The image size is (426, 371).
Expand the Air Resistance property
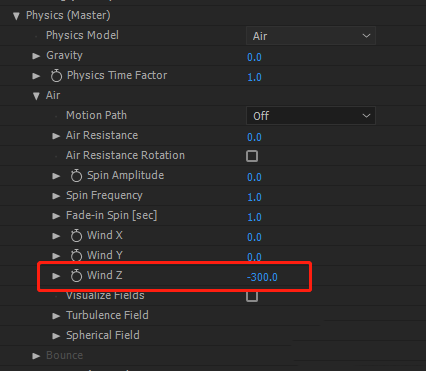tap(56, 136)
